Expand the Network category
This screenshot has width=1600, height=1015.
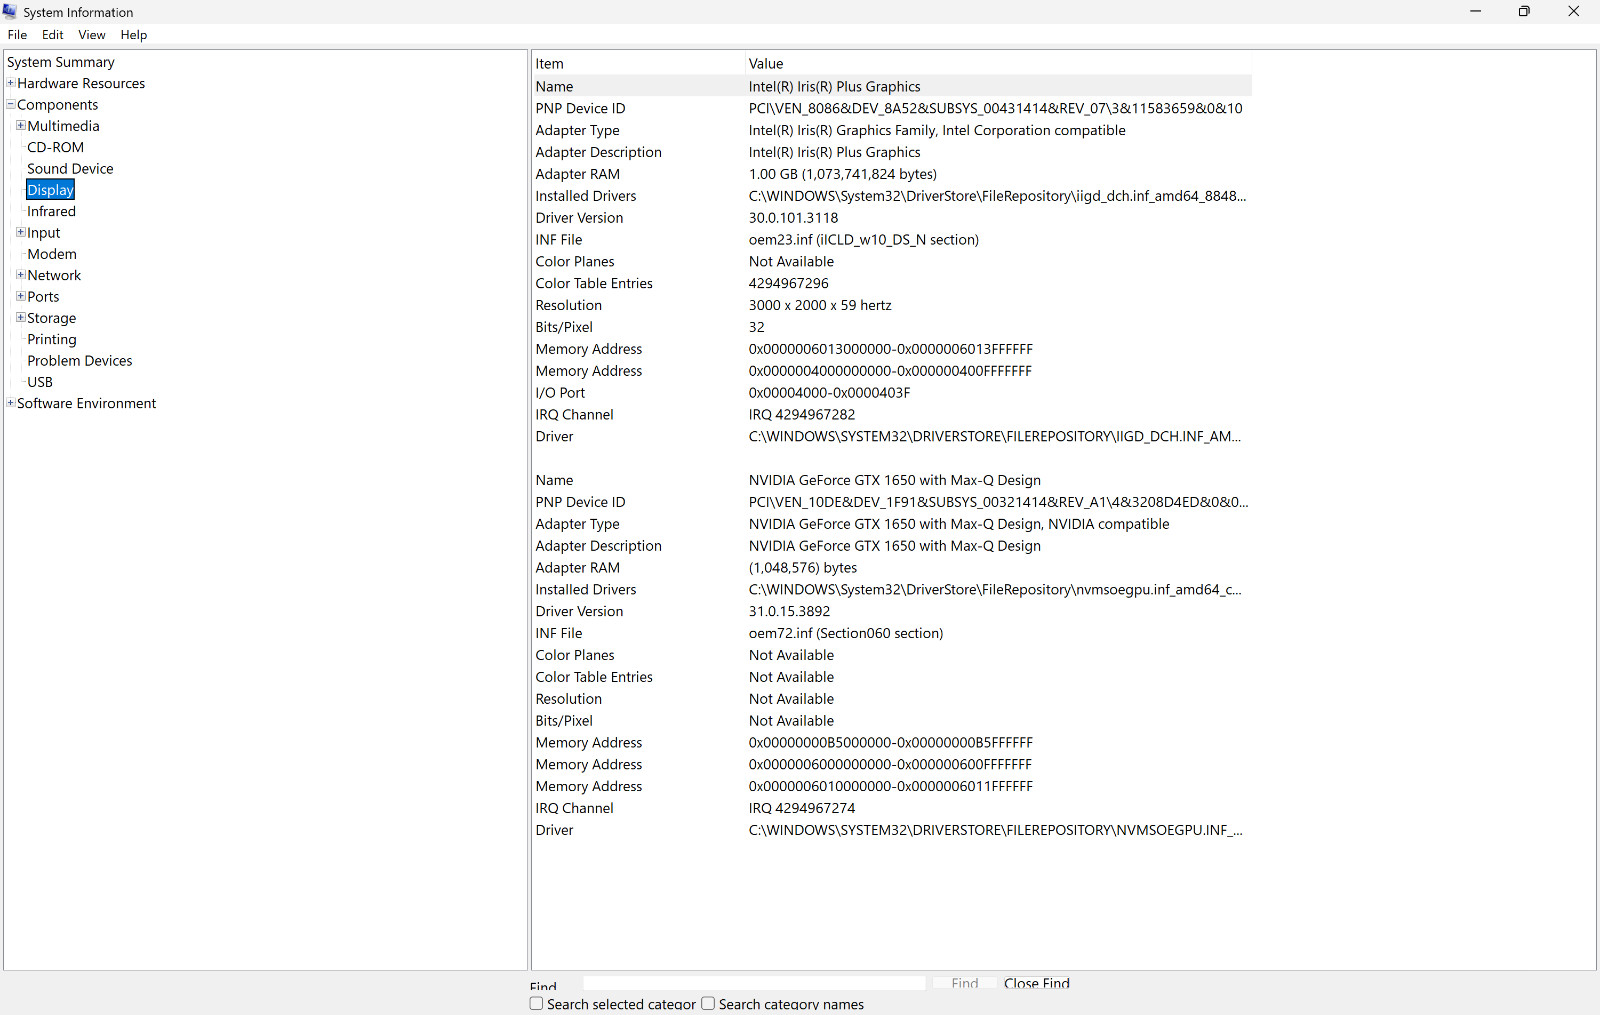(x=21, y=275)
